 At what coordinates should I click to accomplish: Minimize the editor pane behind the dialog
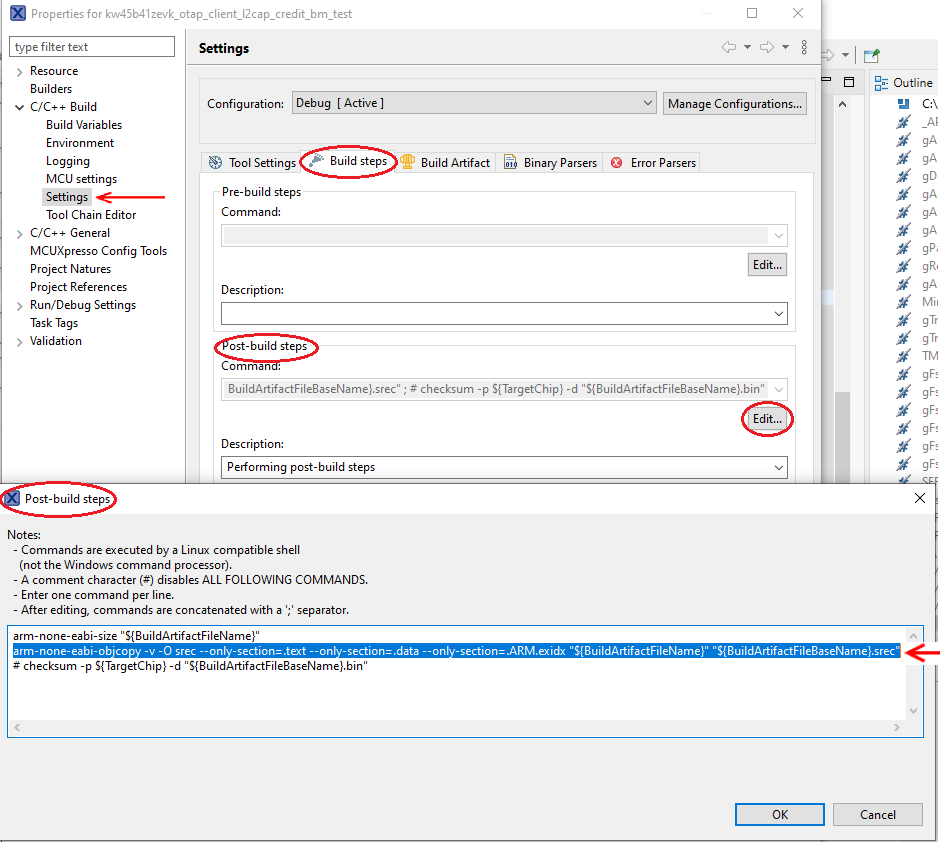[x=826, y=82]
